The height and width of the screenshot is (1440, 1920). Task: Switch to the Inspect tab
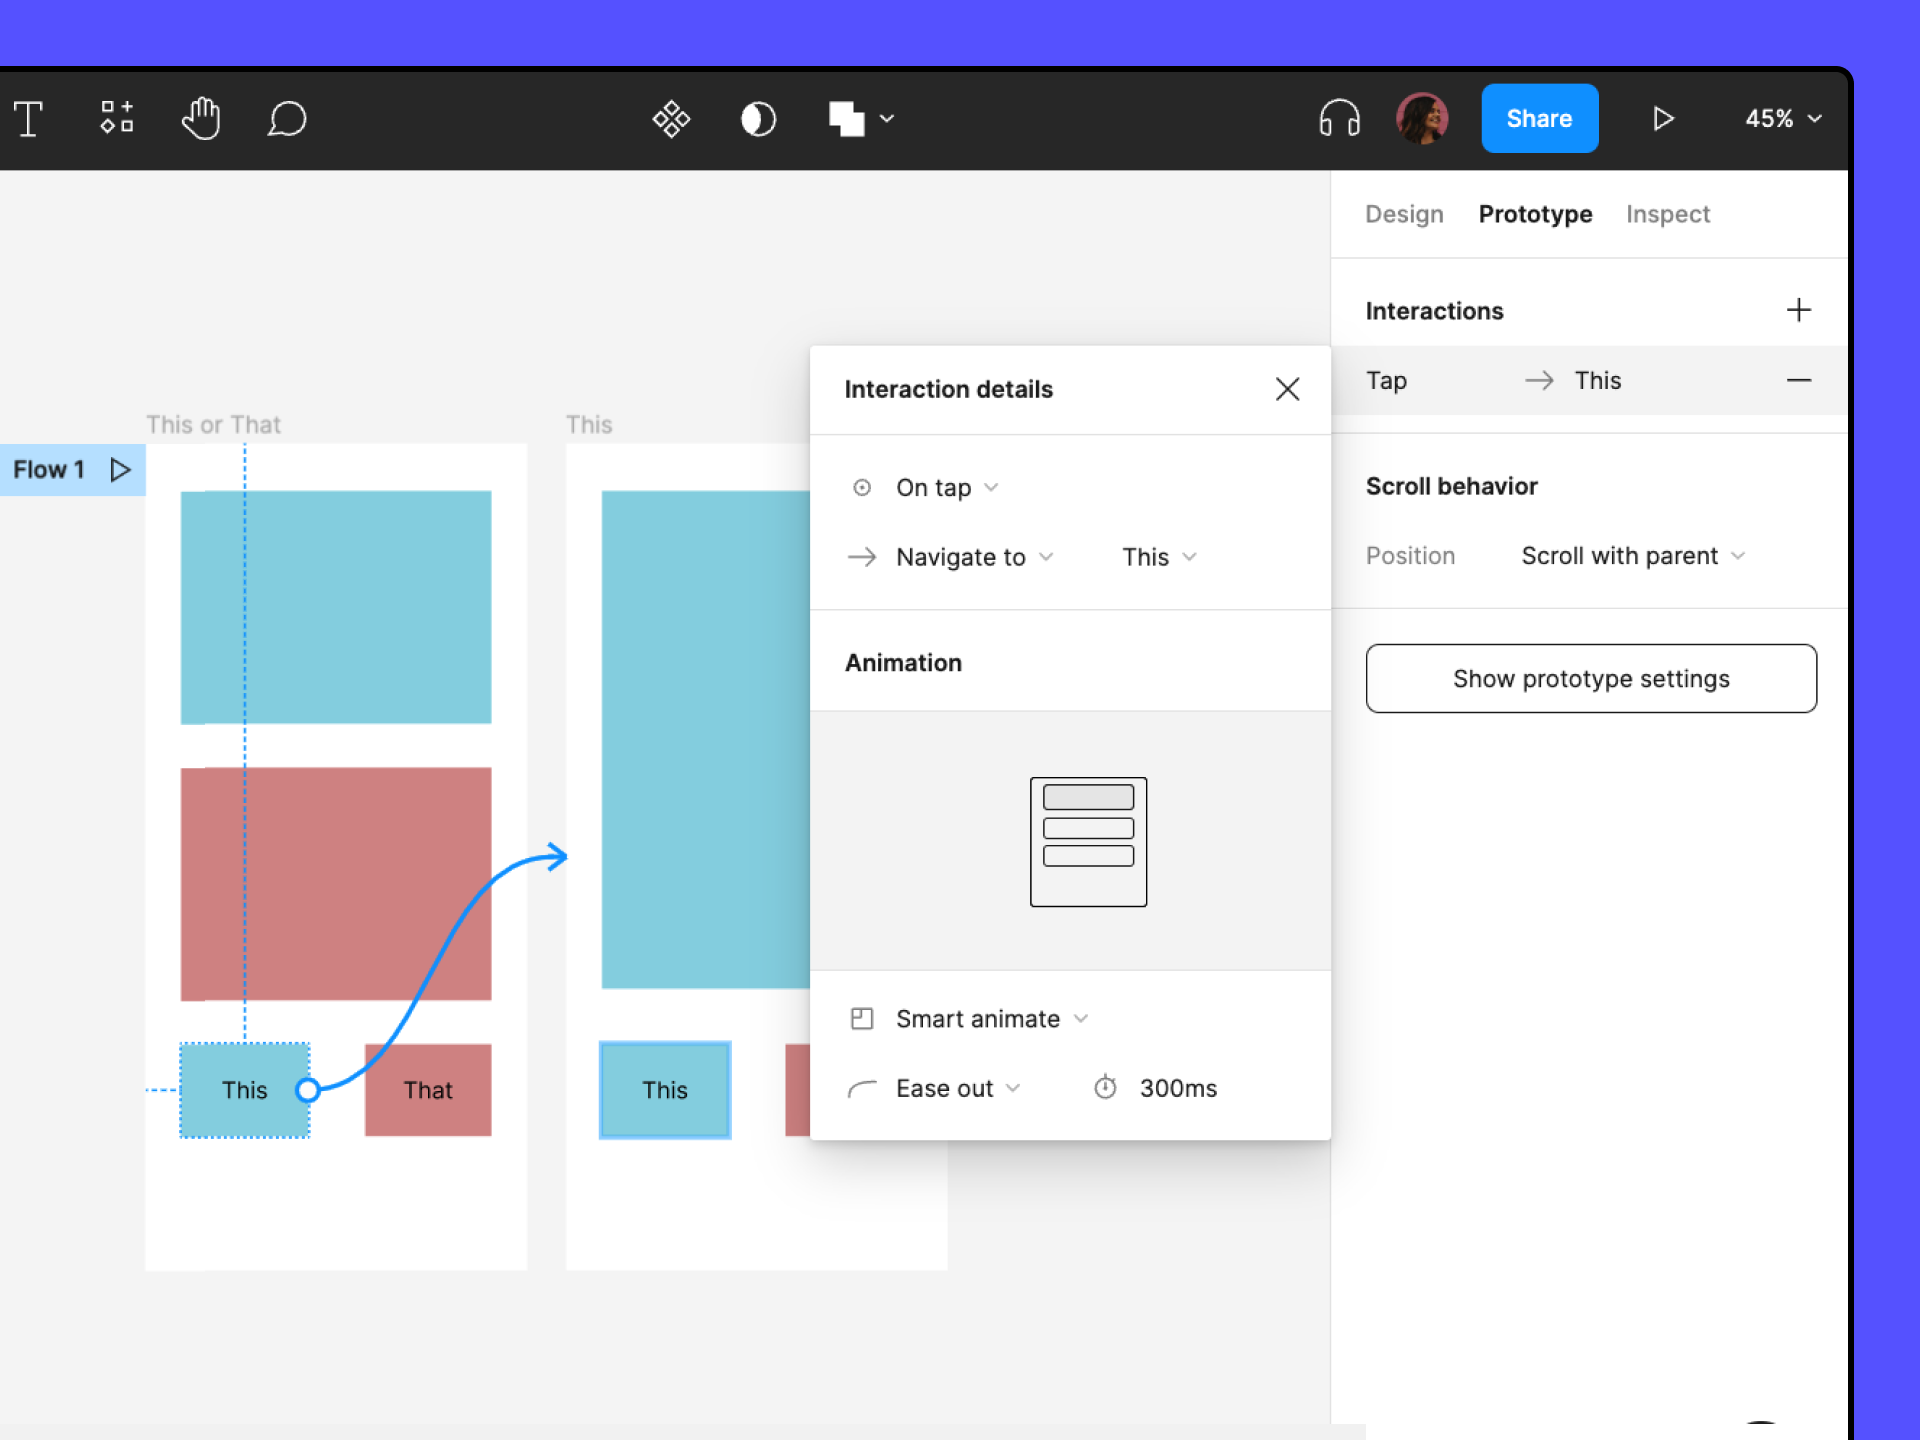point(1669,213)
